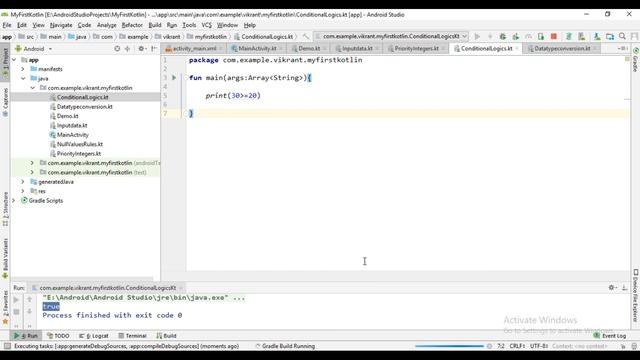Click the java breadcrumb in navigation bar
Screen dimensions: 640x360
coord(78,36)
